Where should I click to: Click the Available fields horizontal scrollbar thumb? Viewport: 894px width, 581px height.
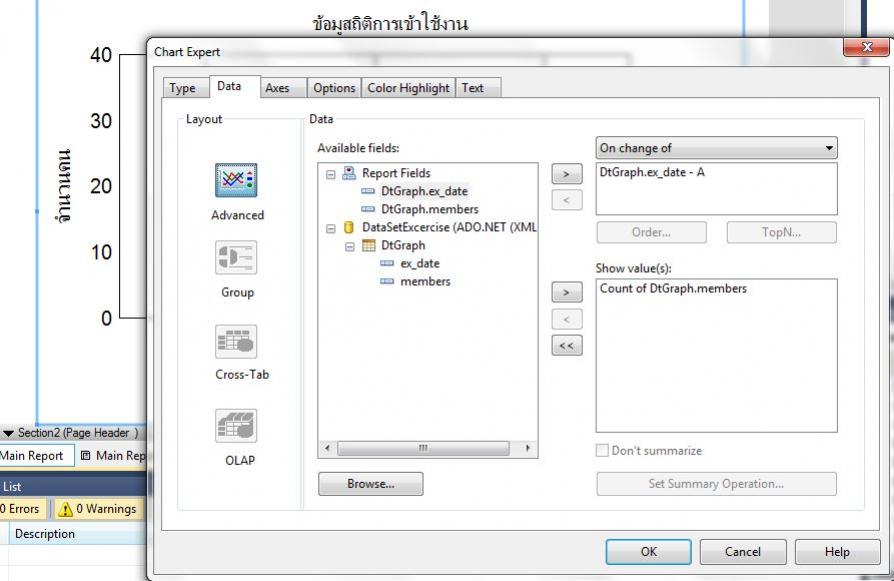click(423, 448)
